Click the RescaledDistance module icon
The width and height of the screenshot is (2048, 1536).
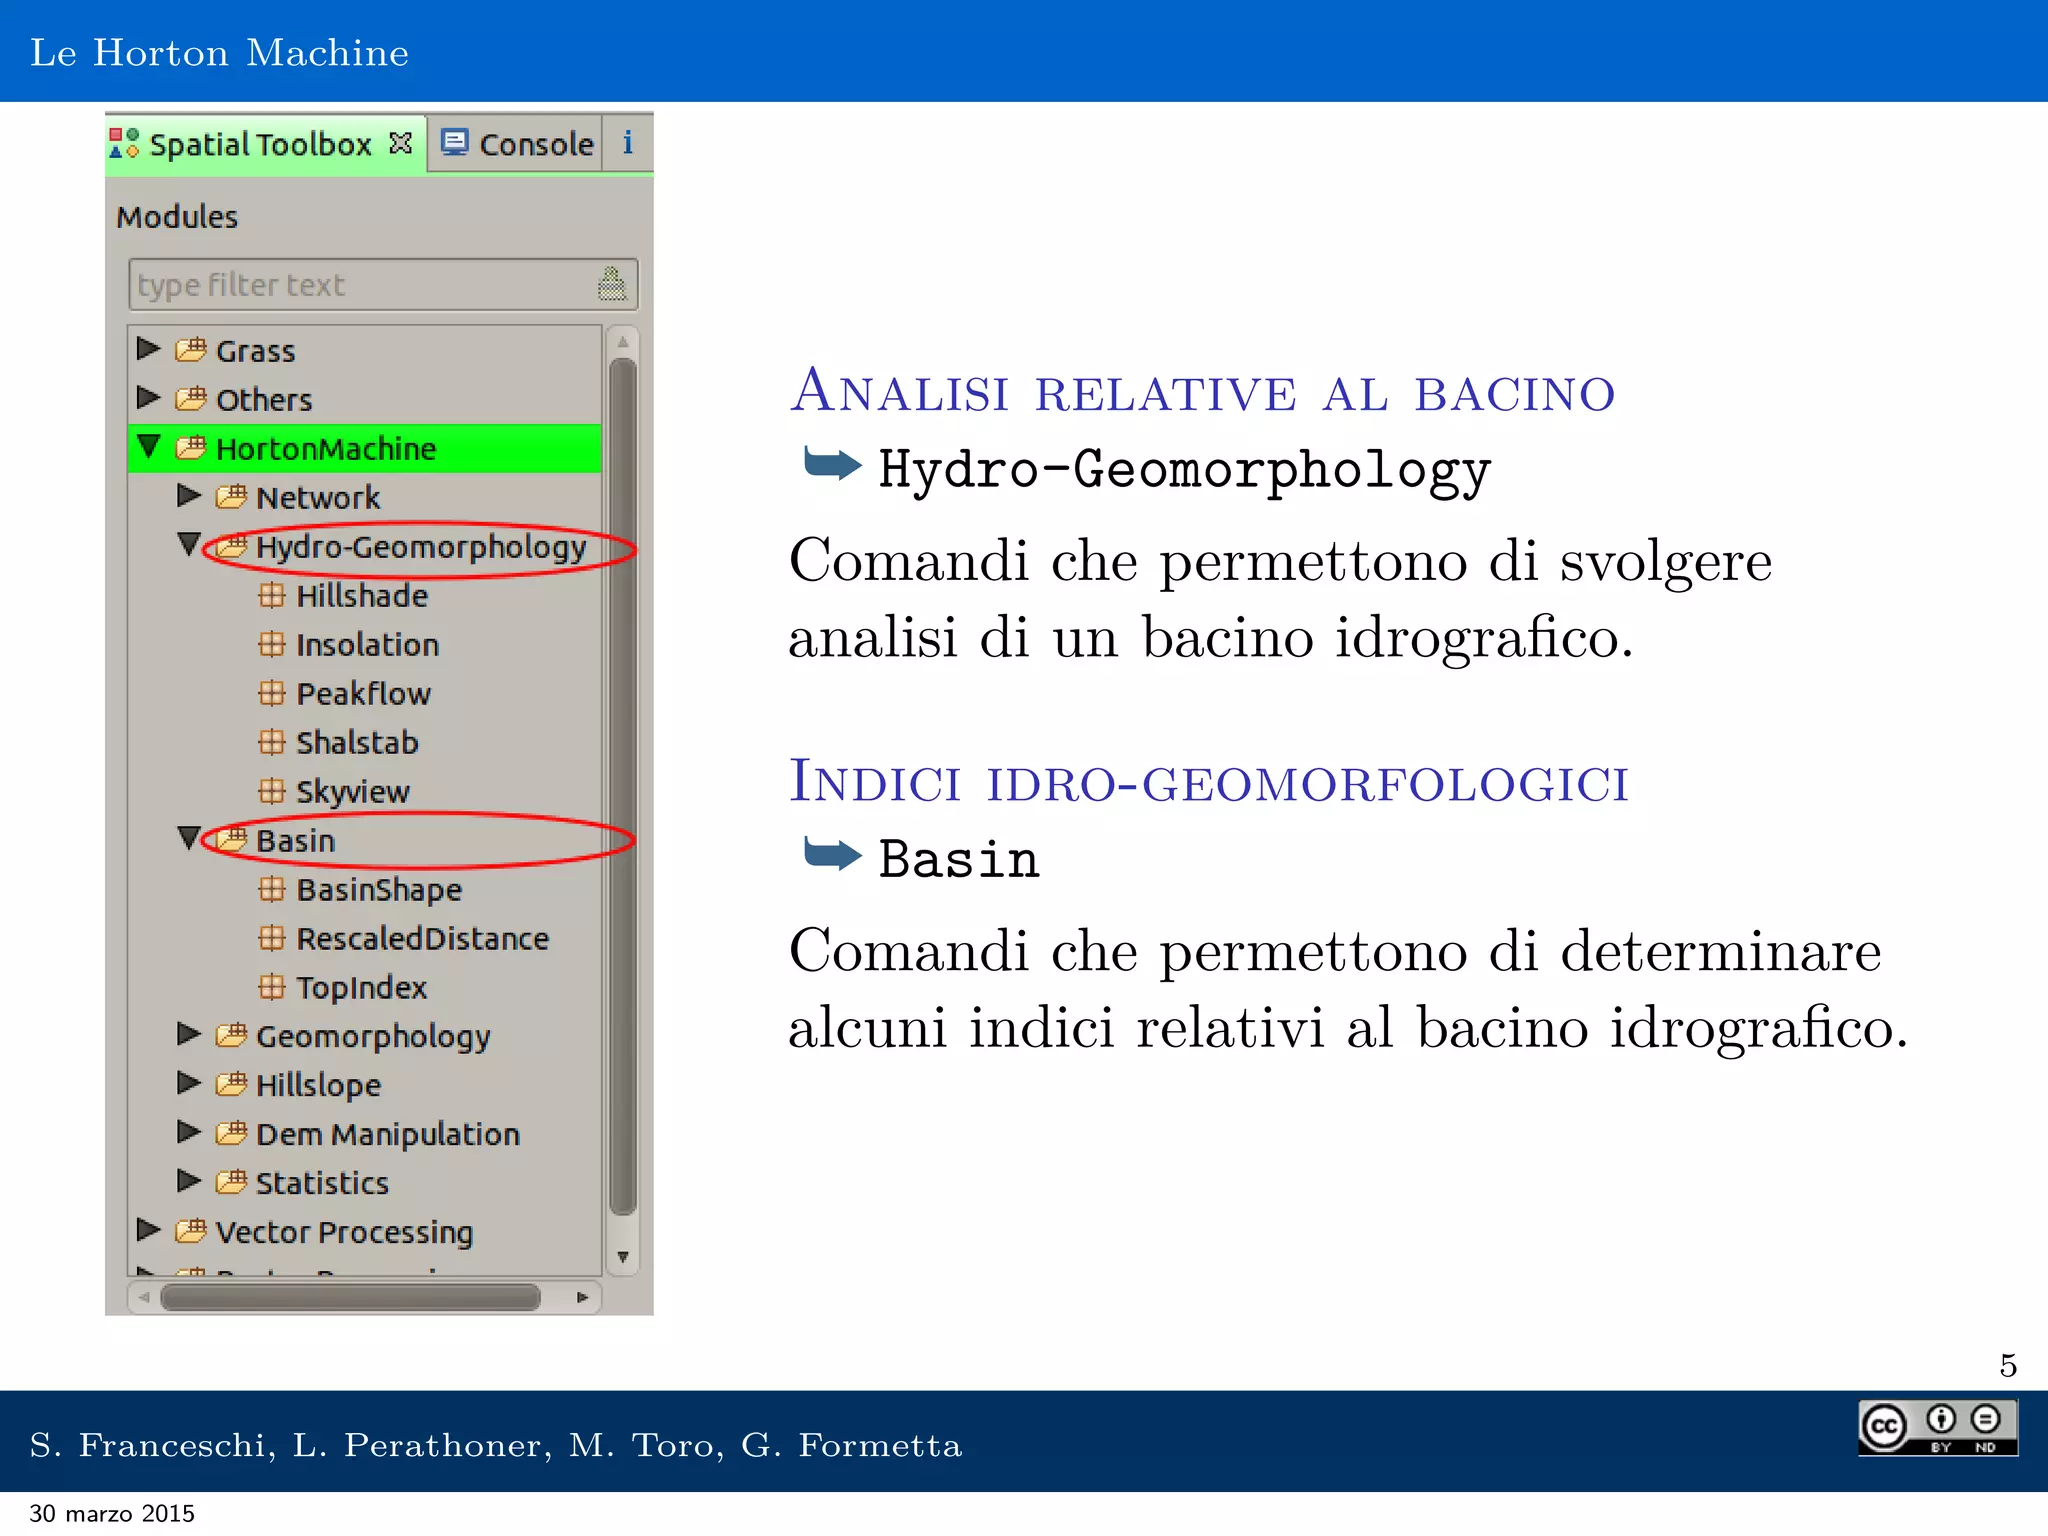pos(272,938)
